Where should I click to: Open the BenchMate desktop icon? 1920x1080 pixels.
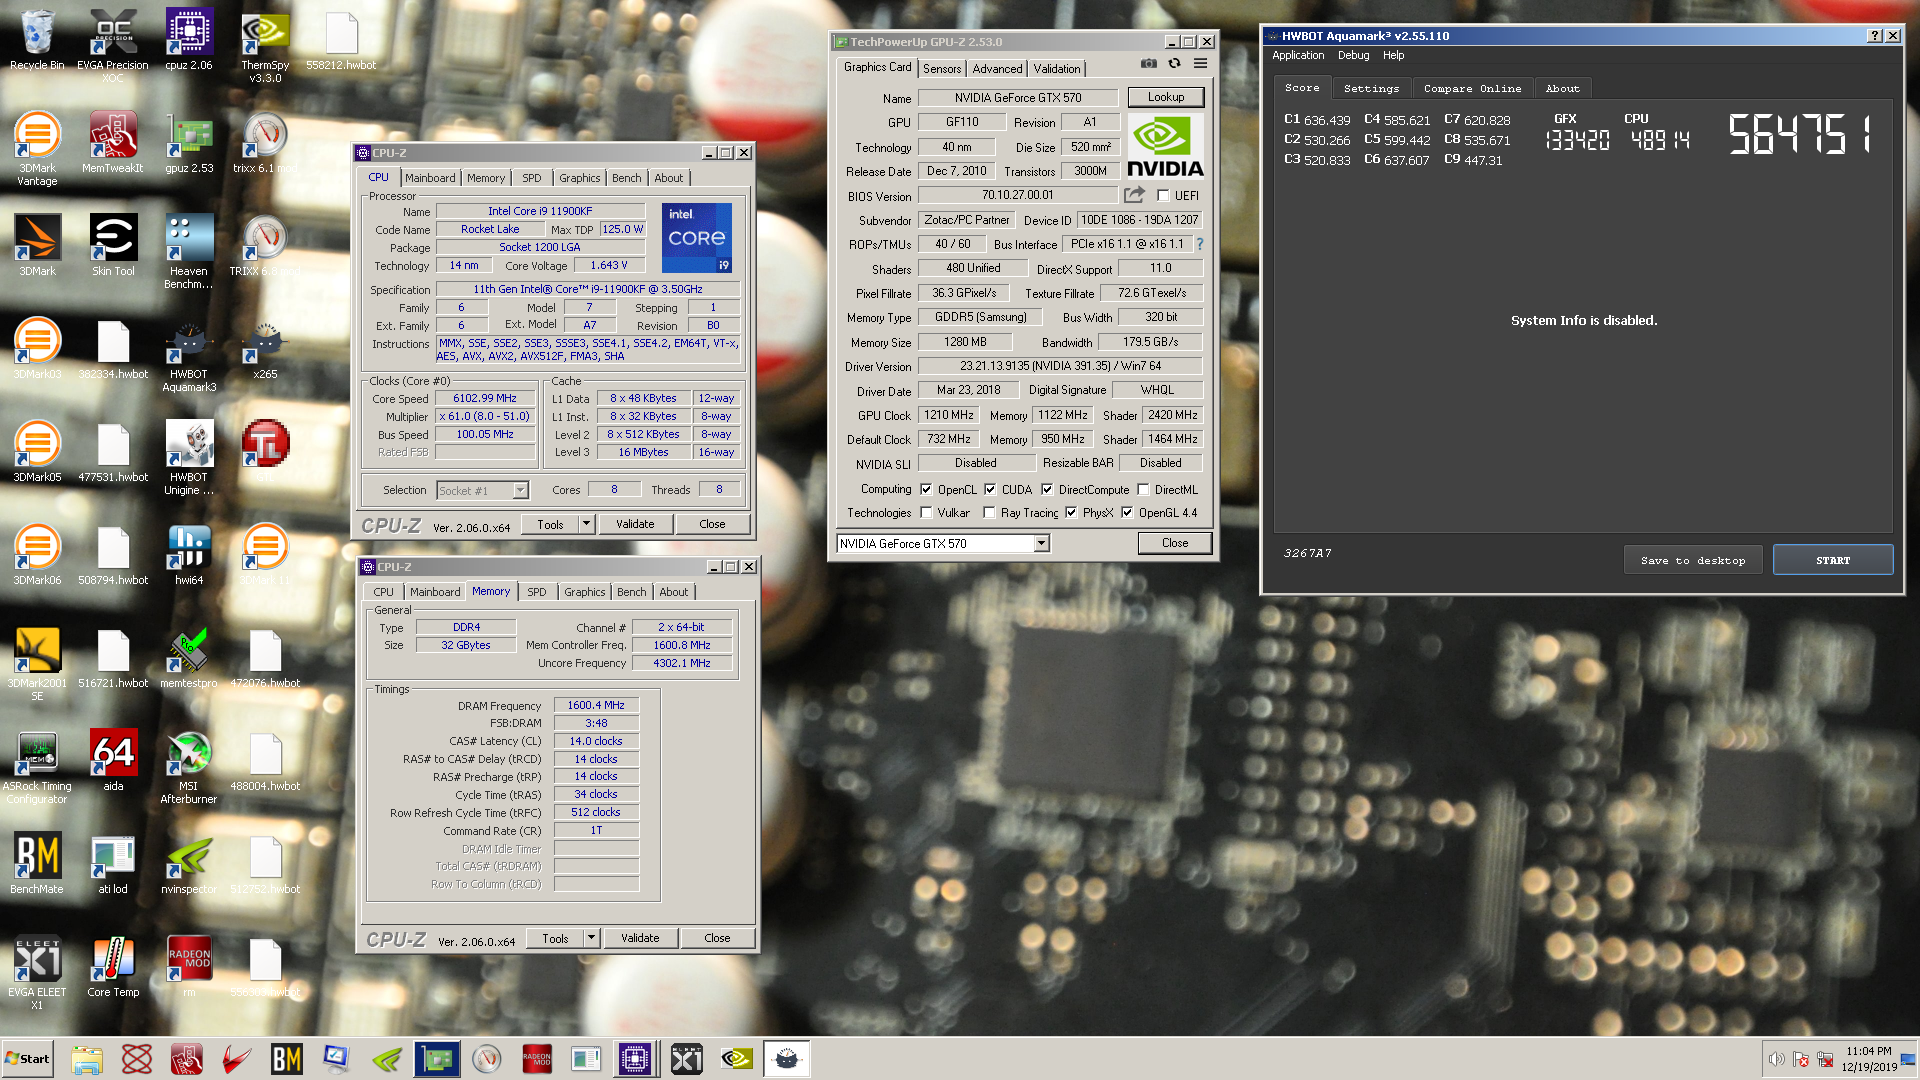tap(37, 863)
